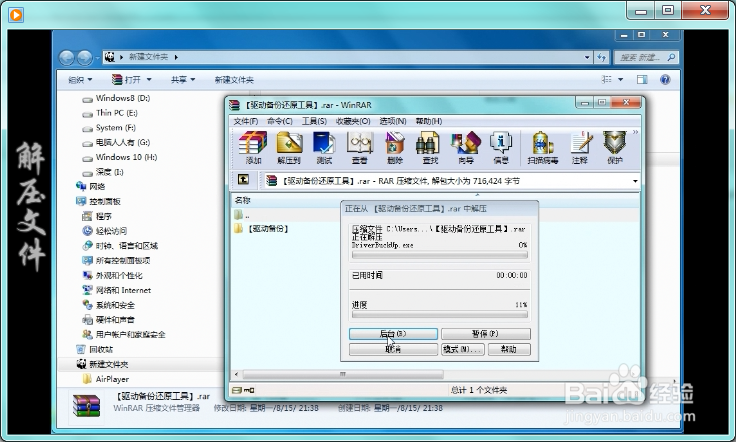Screen dimensions: 736x442
Task: Open the 收藏夹(O) menu in WinRAR
Action: [x=353, y=121]
